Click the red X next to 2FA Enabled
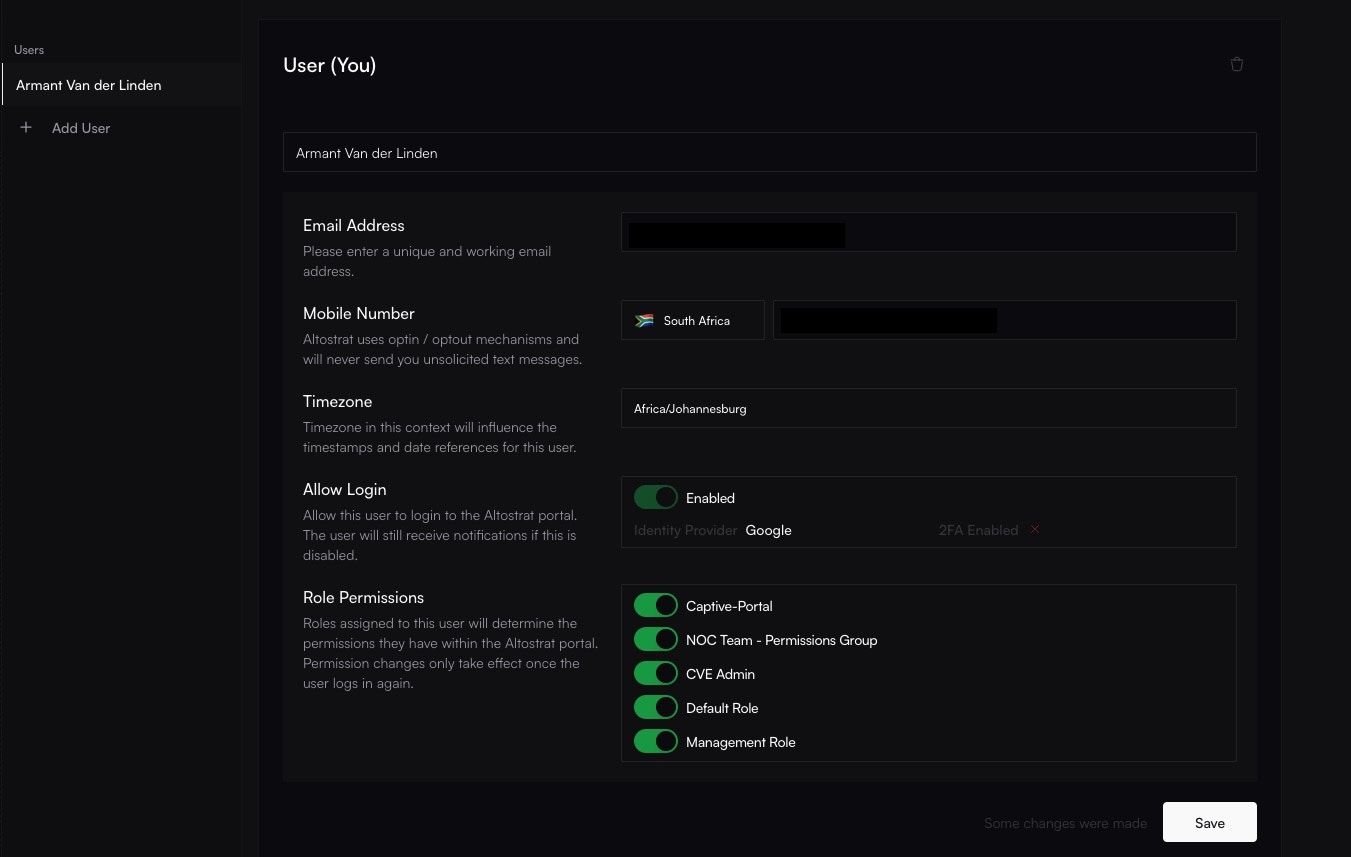Image resolution: width=1351 pixels, height=857 pixels. 1035,529
